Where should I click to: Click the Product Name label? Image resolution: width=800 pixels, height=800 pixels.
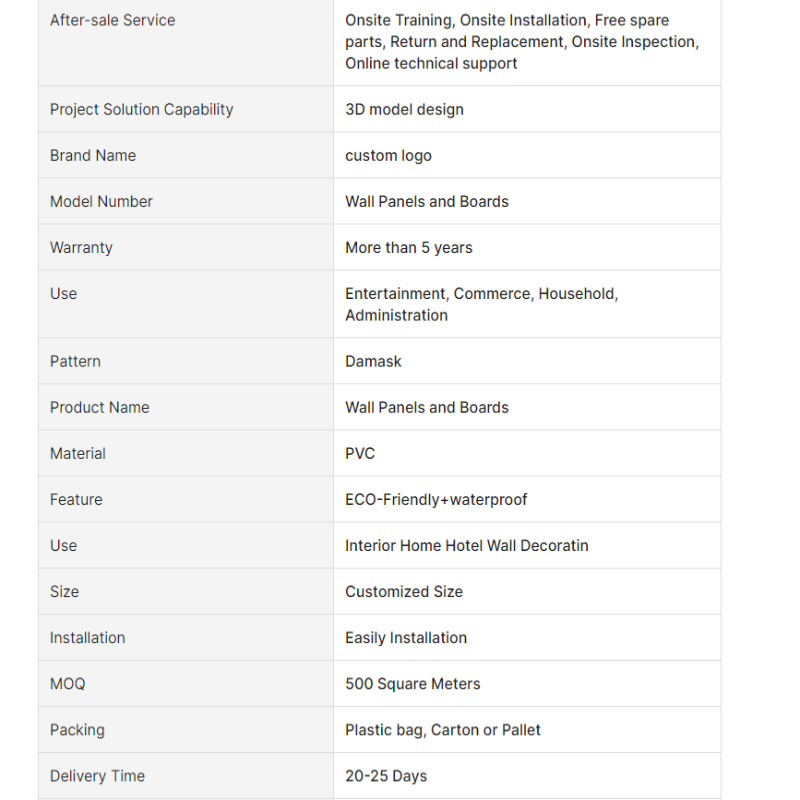point(99,407)
